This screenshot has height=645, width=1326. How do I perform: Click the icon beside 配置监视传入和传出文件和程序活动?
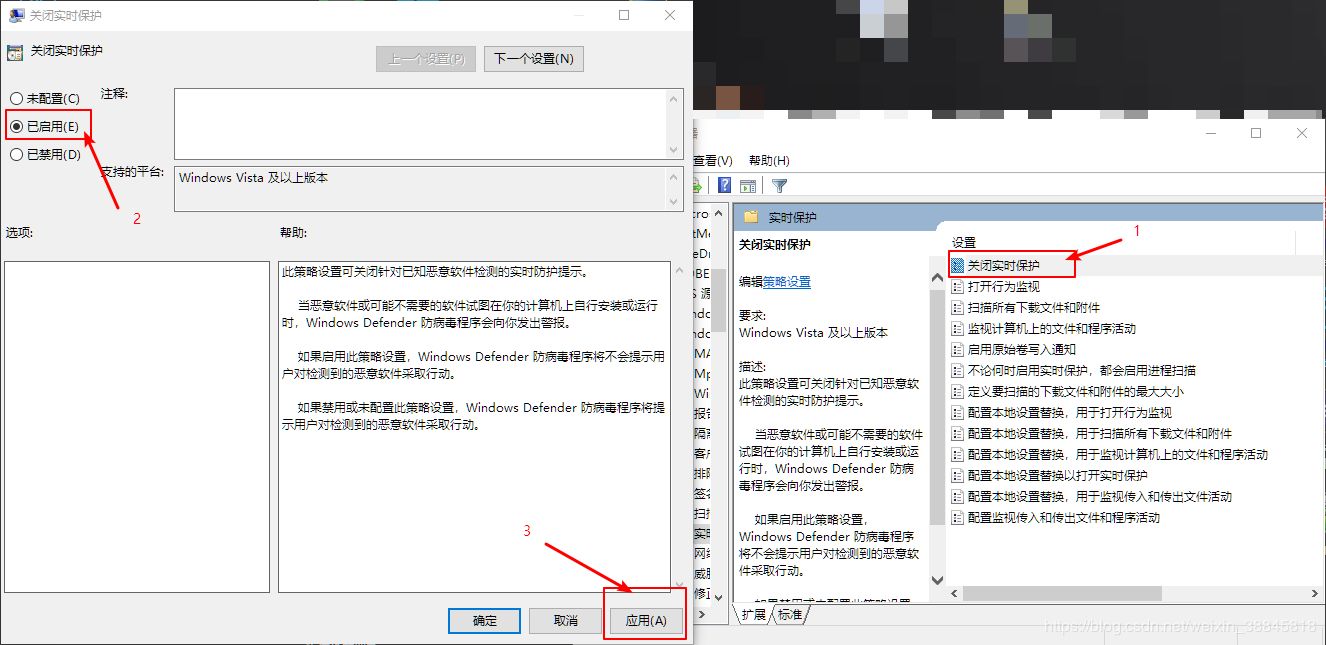pos(957,518)
